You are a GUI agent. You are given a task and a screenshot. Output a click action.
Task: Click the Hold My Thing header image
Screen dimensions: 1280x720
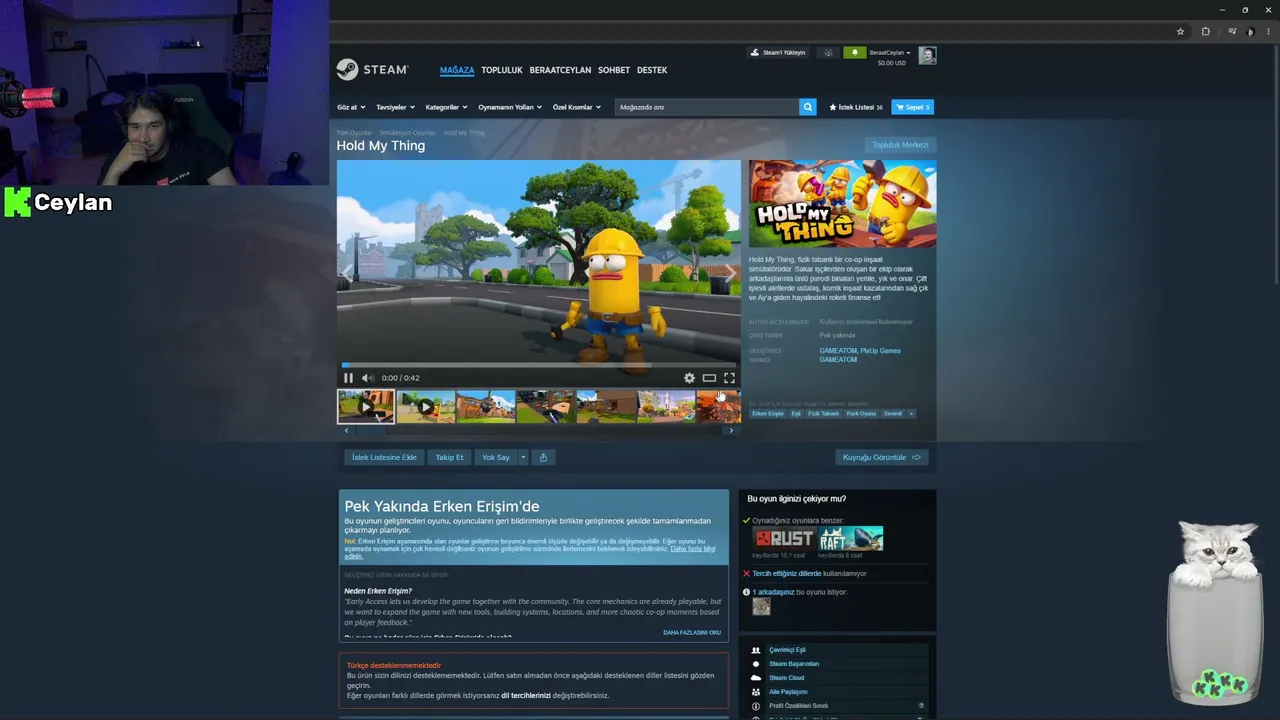coord(843,204)
